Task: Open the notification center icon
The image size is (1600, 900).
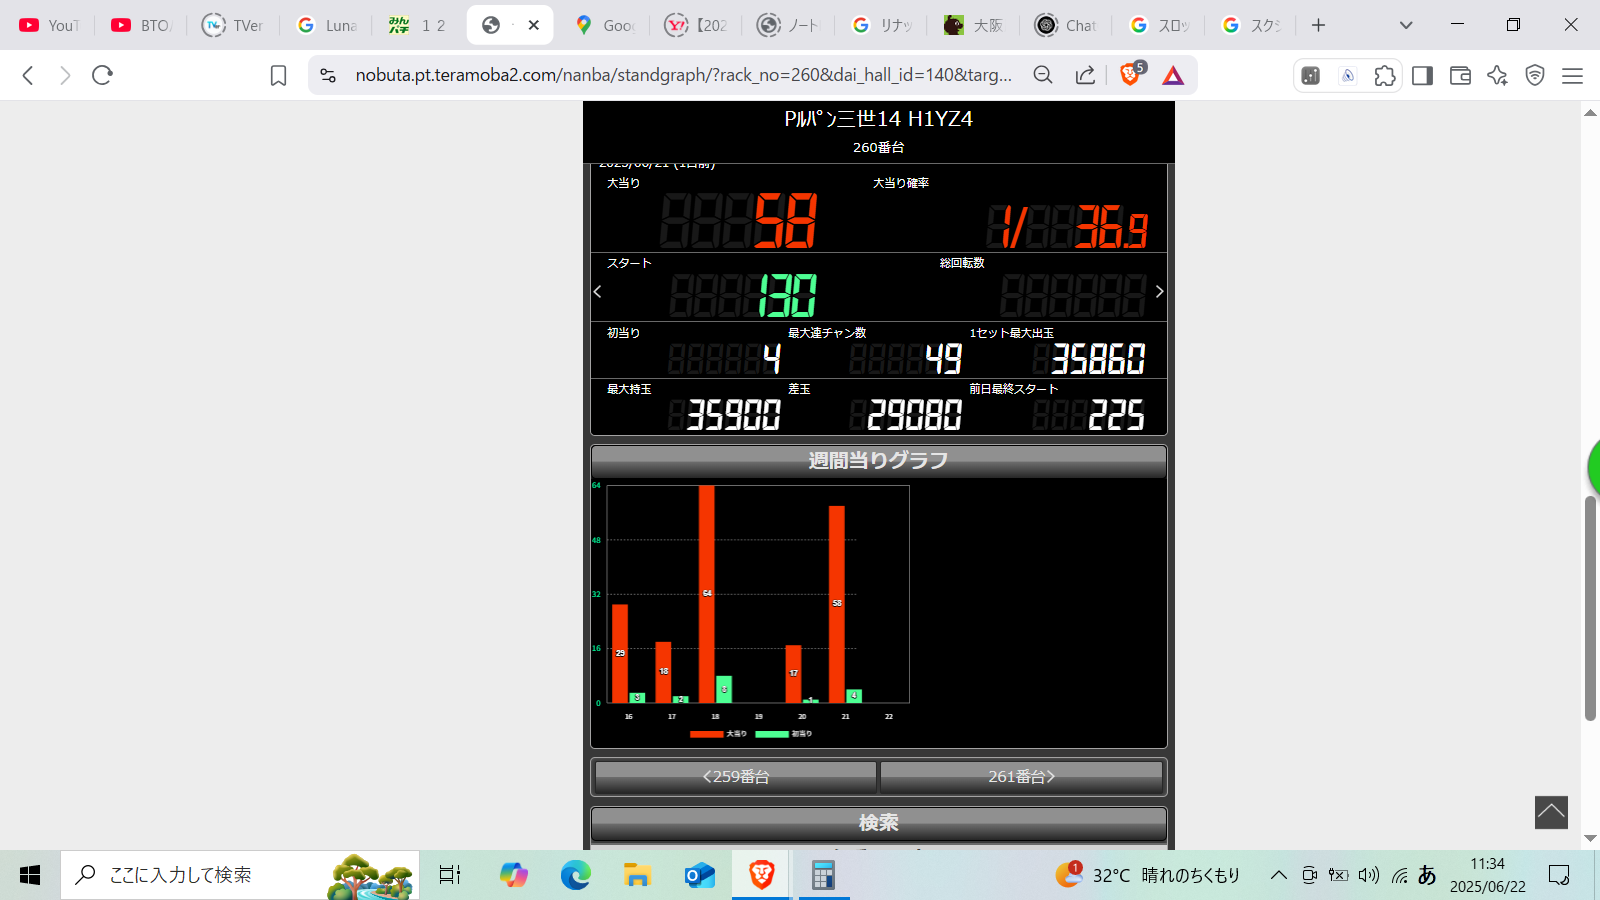Action: coord(1559,875)
